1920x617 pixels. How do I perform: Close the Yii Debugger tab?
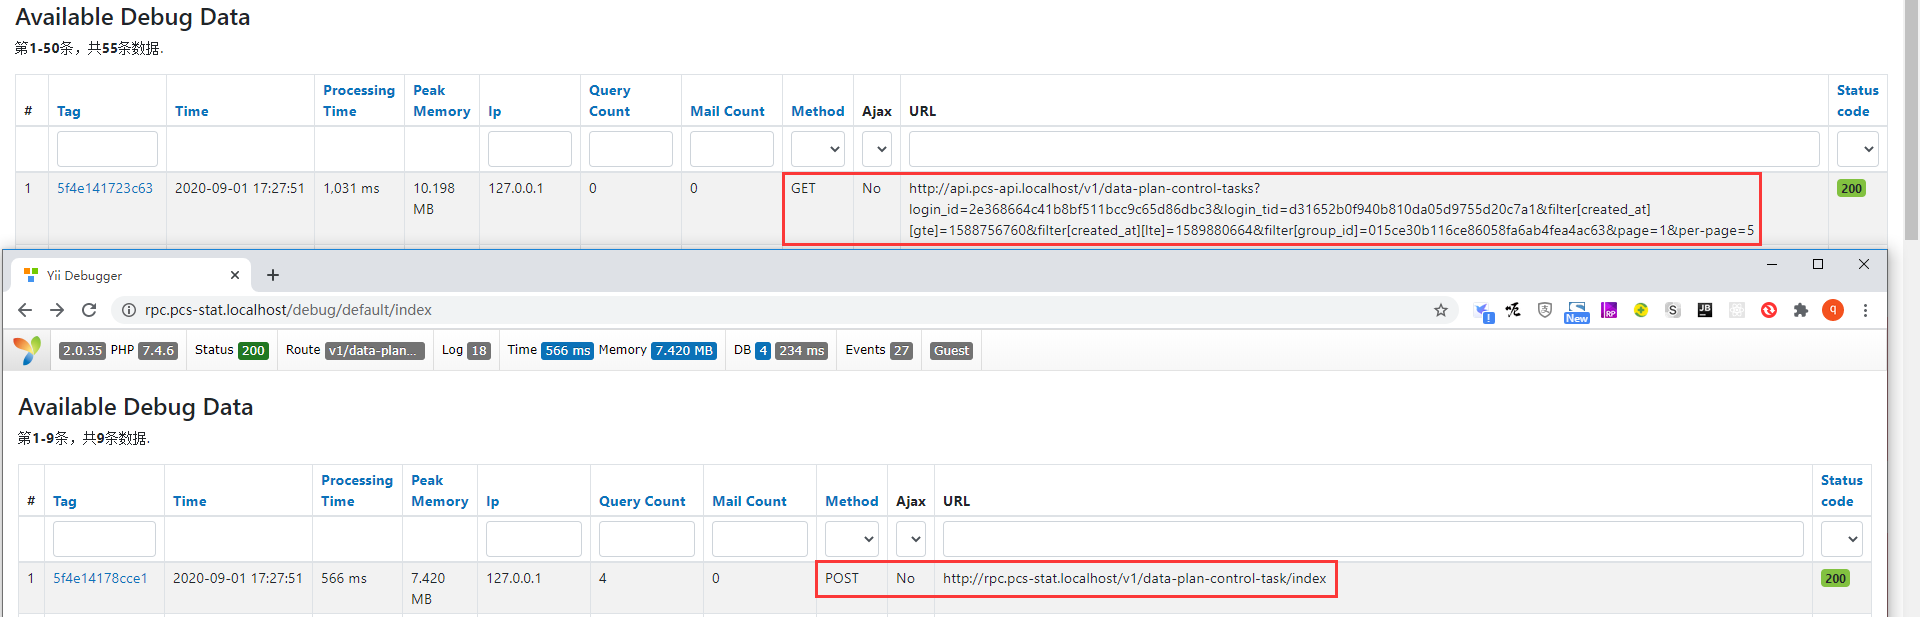pos(235,275)
